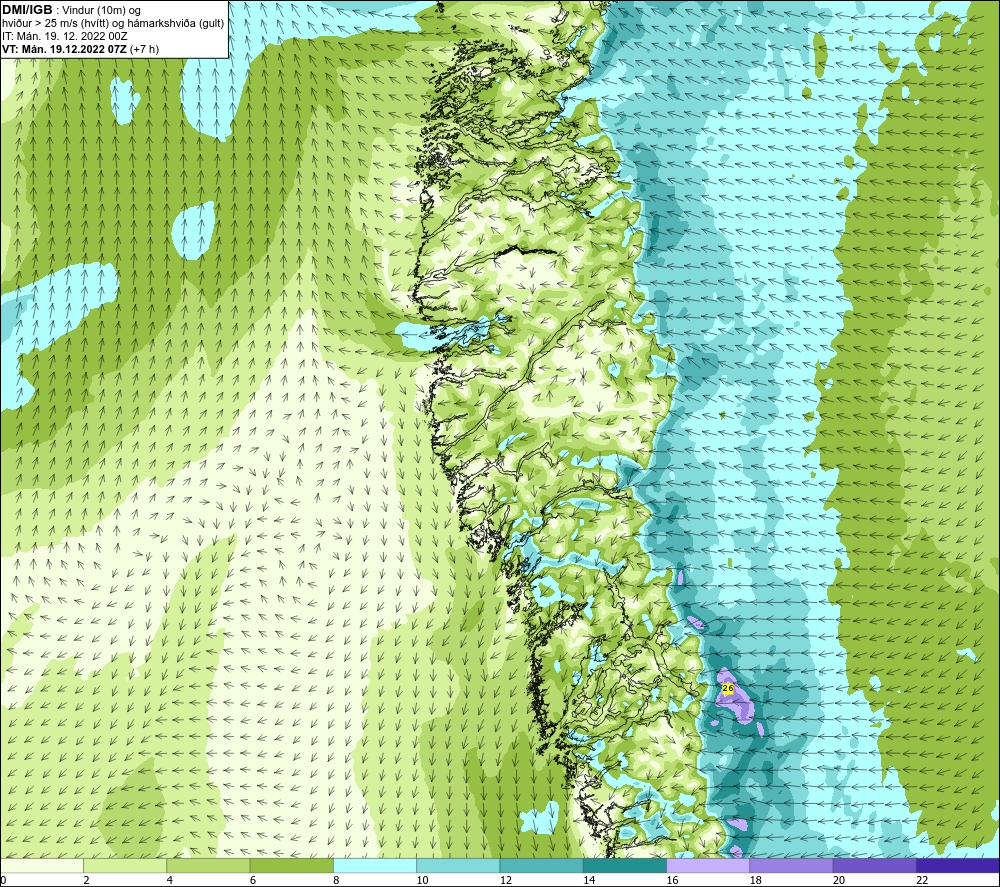Select the legend swatch between 10 and 12
This screenshot has height=887, width=1000.
point(458,865)
